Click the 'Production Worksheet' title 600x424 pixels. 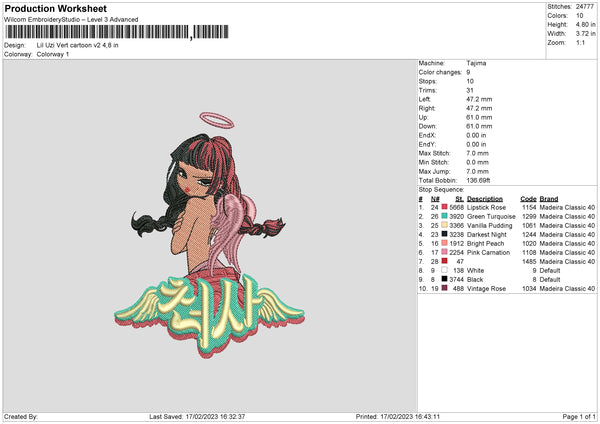coord(55,8)
